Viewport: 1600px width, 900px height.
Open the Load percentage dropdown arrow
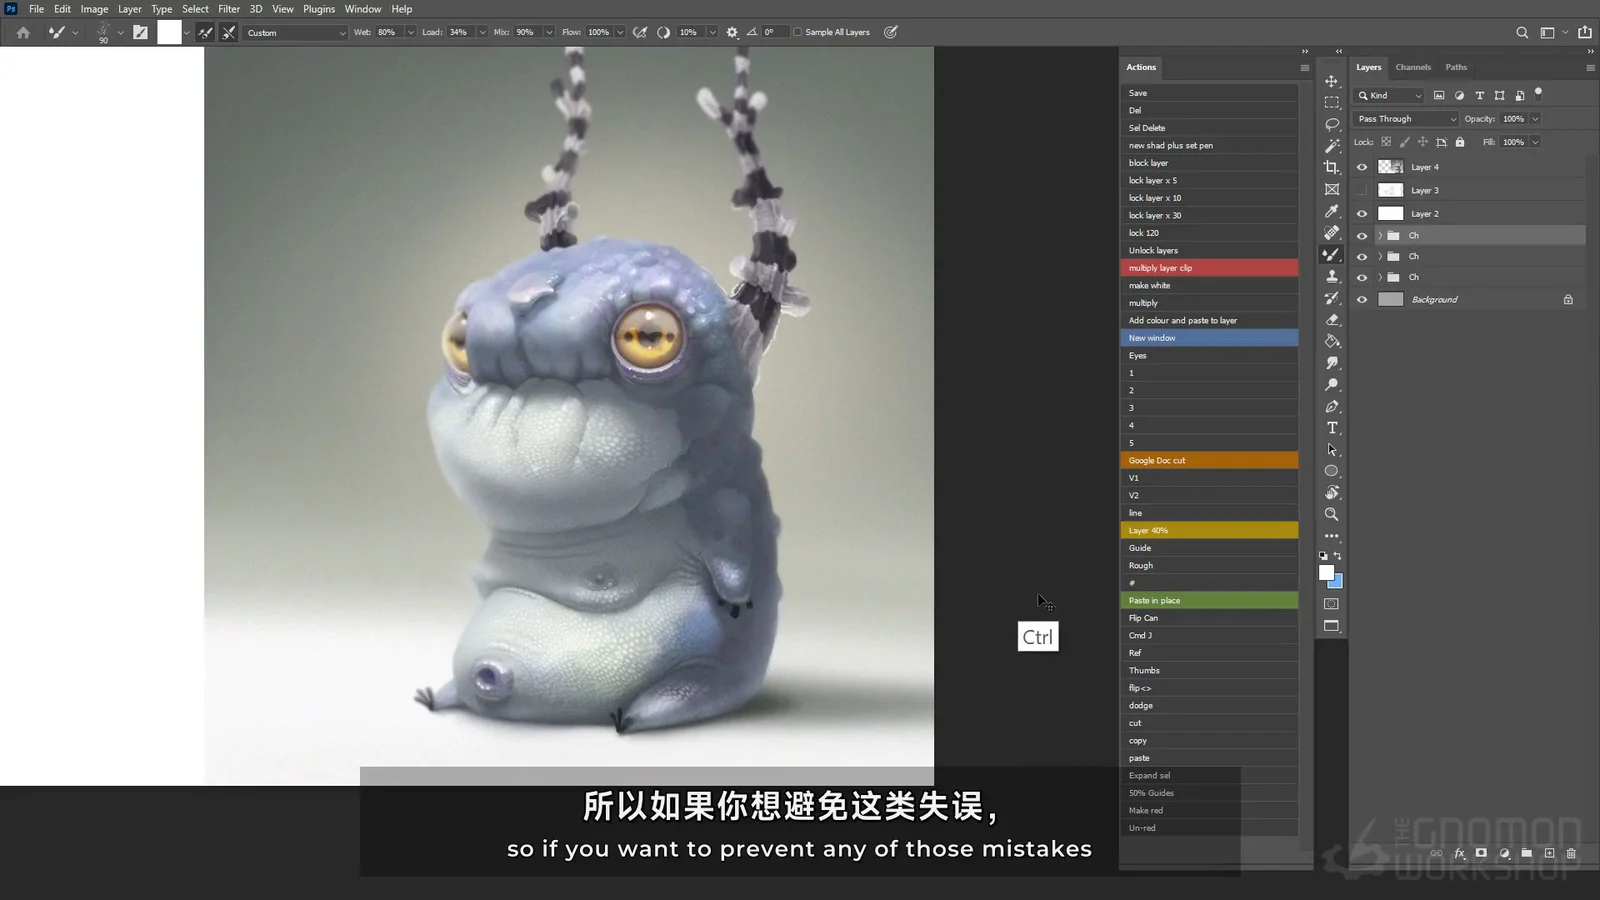point(482,32)
